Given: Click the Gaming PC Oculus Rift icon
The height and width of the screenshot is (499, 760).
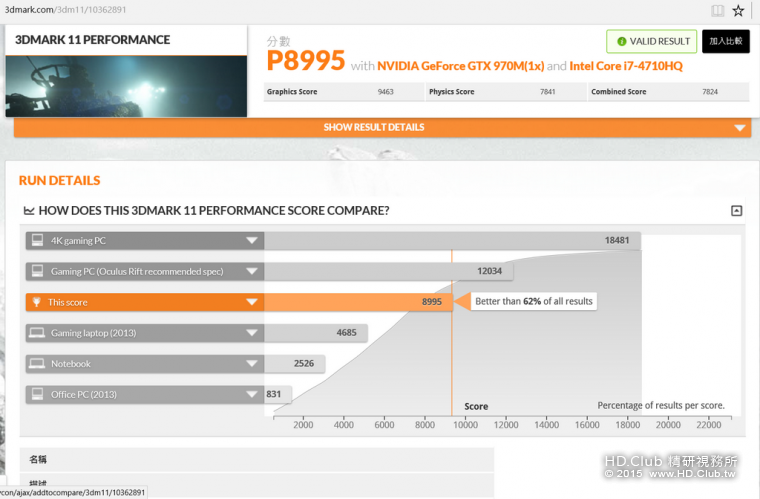Looking at the screenshot, I should 37,271.
